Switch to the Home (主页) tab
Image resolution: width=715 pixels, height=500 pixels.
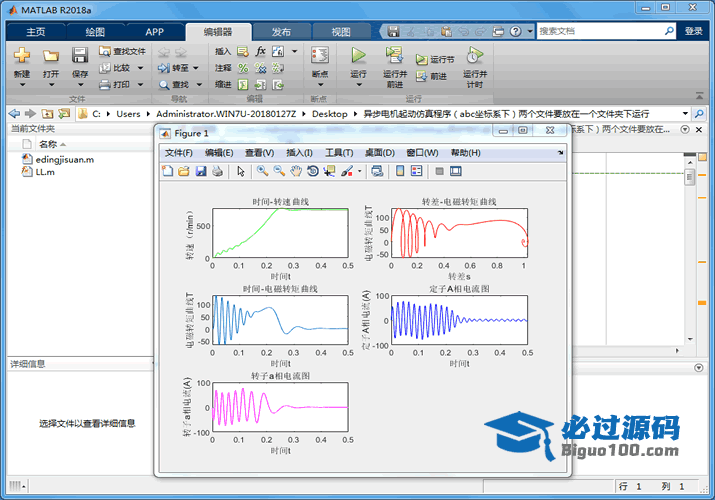point(36,31)
